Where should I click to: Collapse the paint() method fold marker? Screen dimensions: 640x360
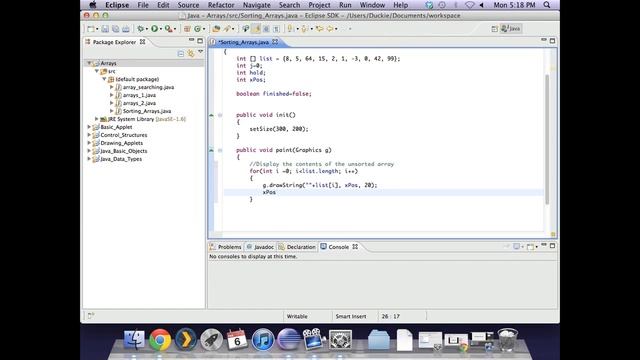click(220, 150)
